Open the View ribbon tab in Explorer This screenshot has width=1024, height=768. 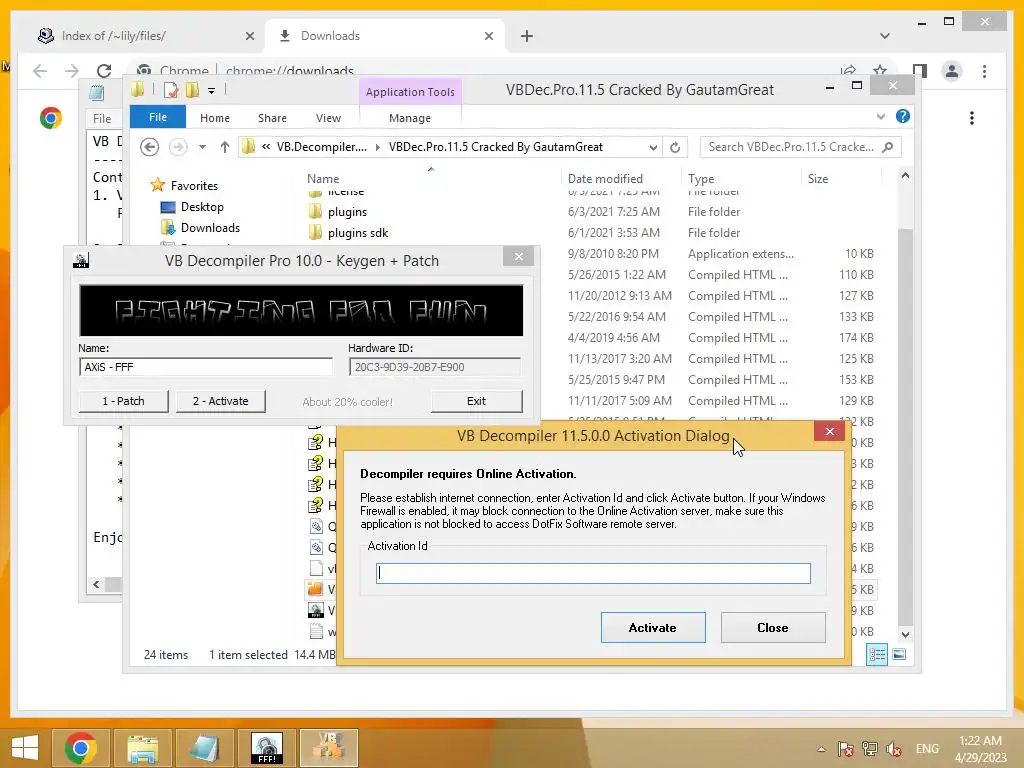click(x=328, y=118)
